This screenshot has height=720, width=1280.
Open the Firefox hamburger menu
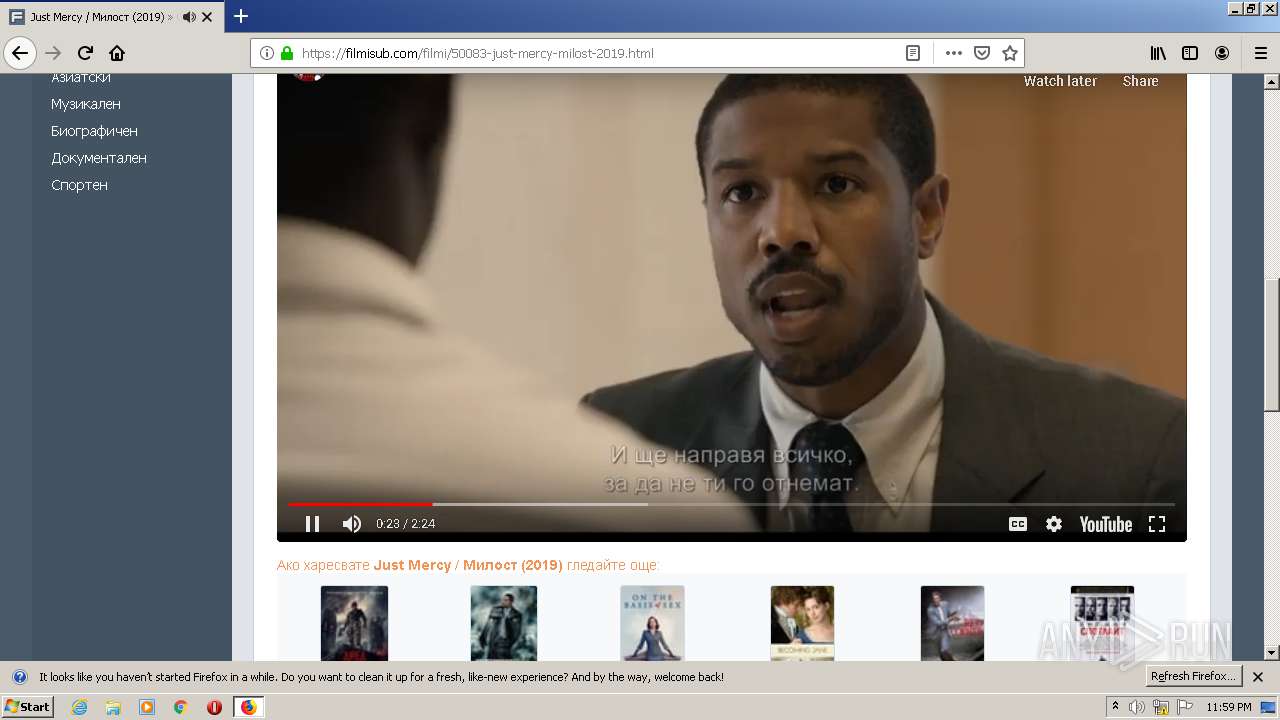(1260, 53)
